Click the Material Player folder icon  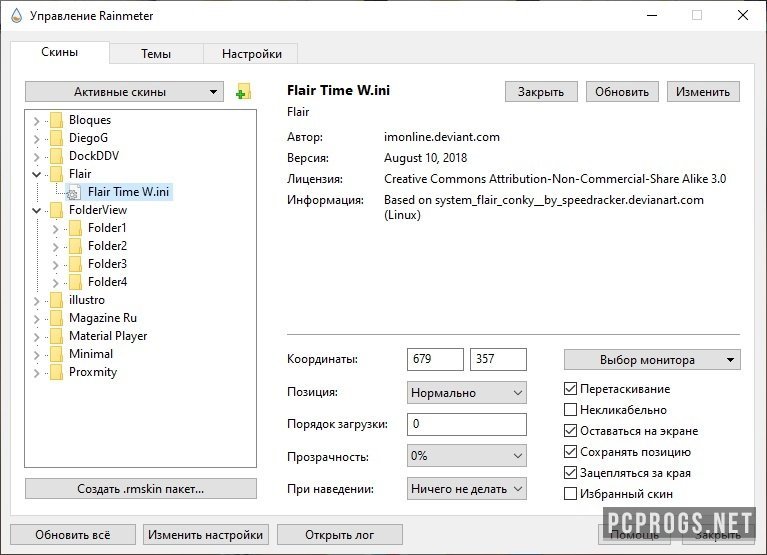tap(57, 336)
